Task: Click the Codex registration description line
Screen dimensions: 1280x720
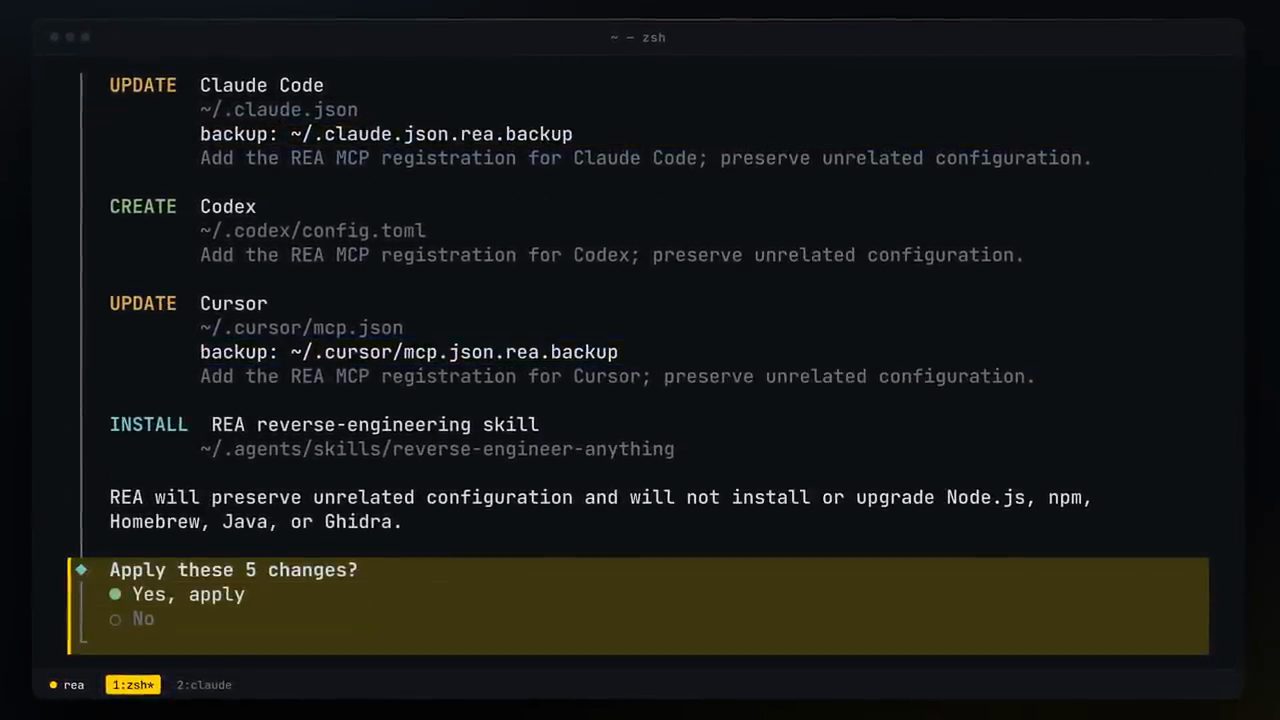Action: 612,255
